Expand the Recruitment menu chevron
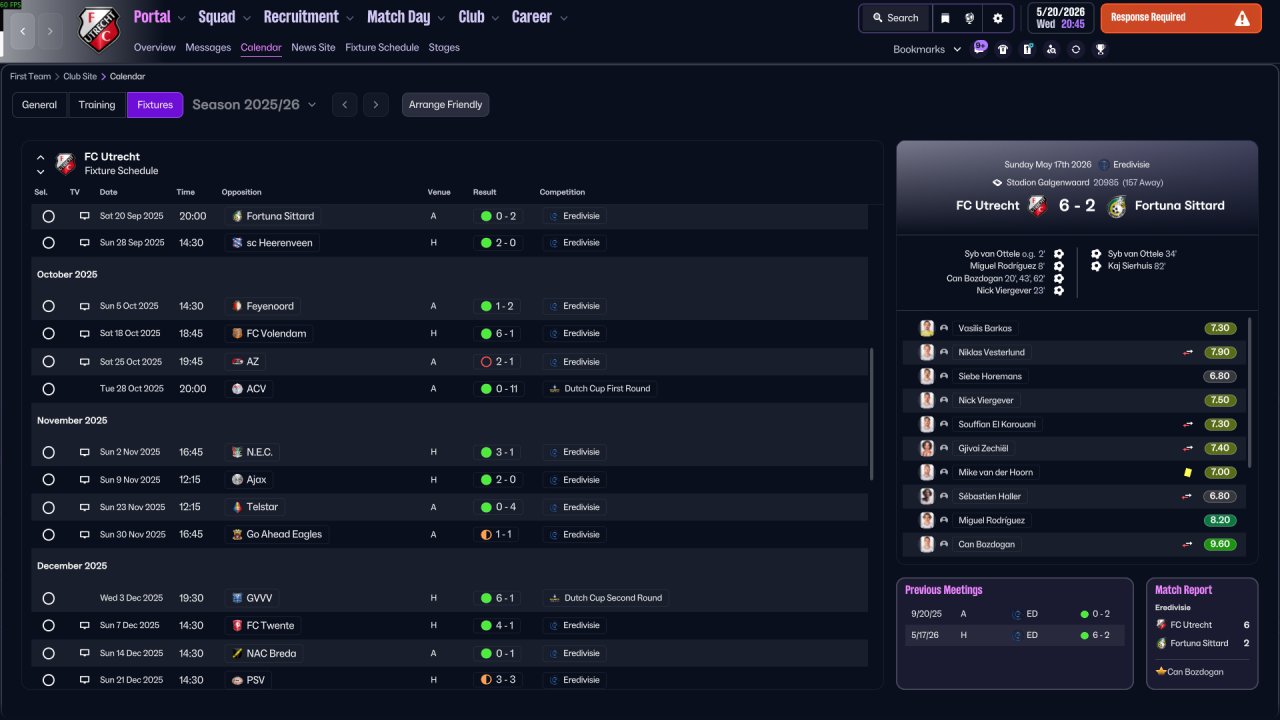 pos(350,18)
